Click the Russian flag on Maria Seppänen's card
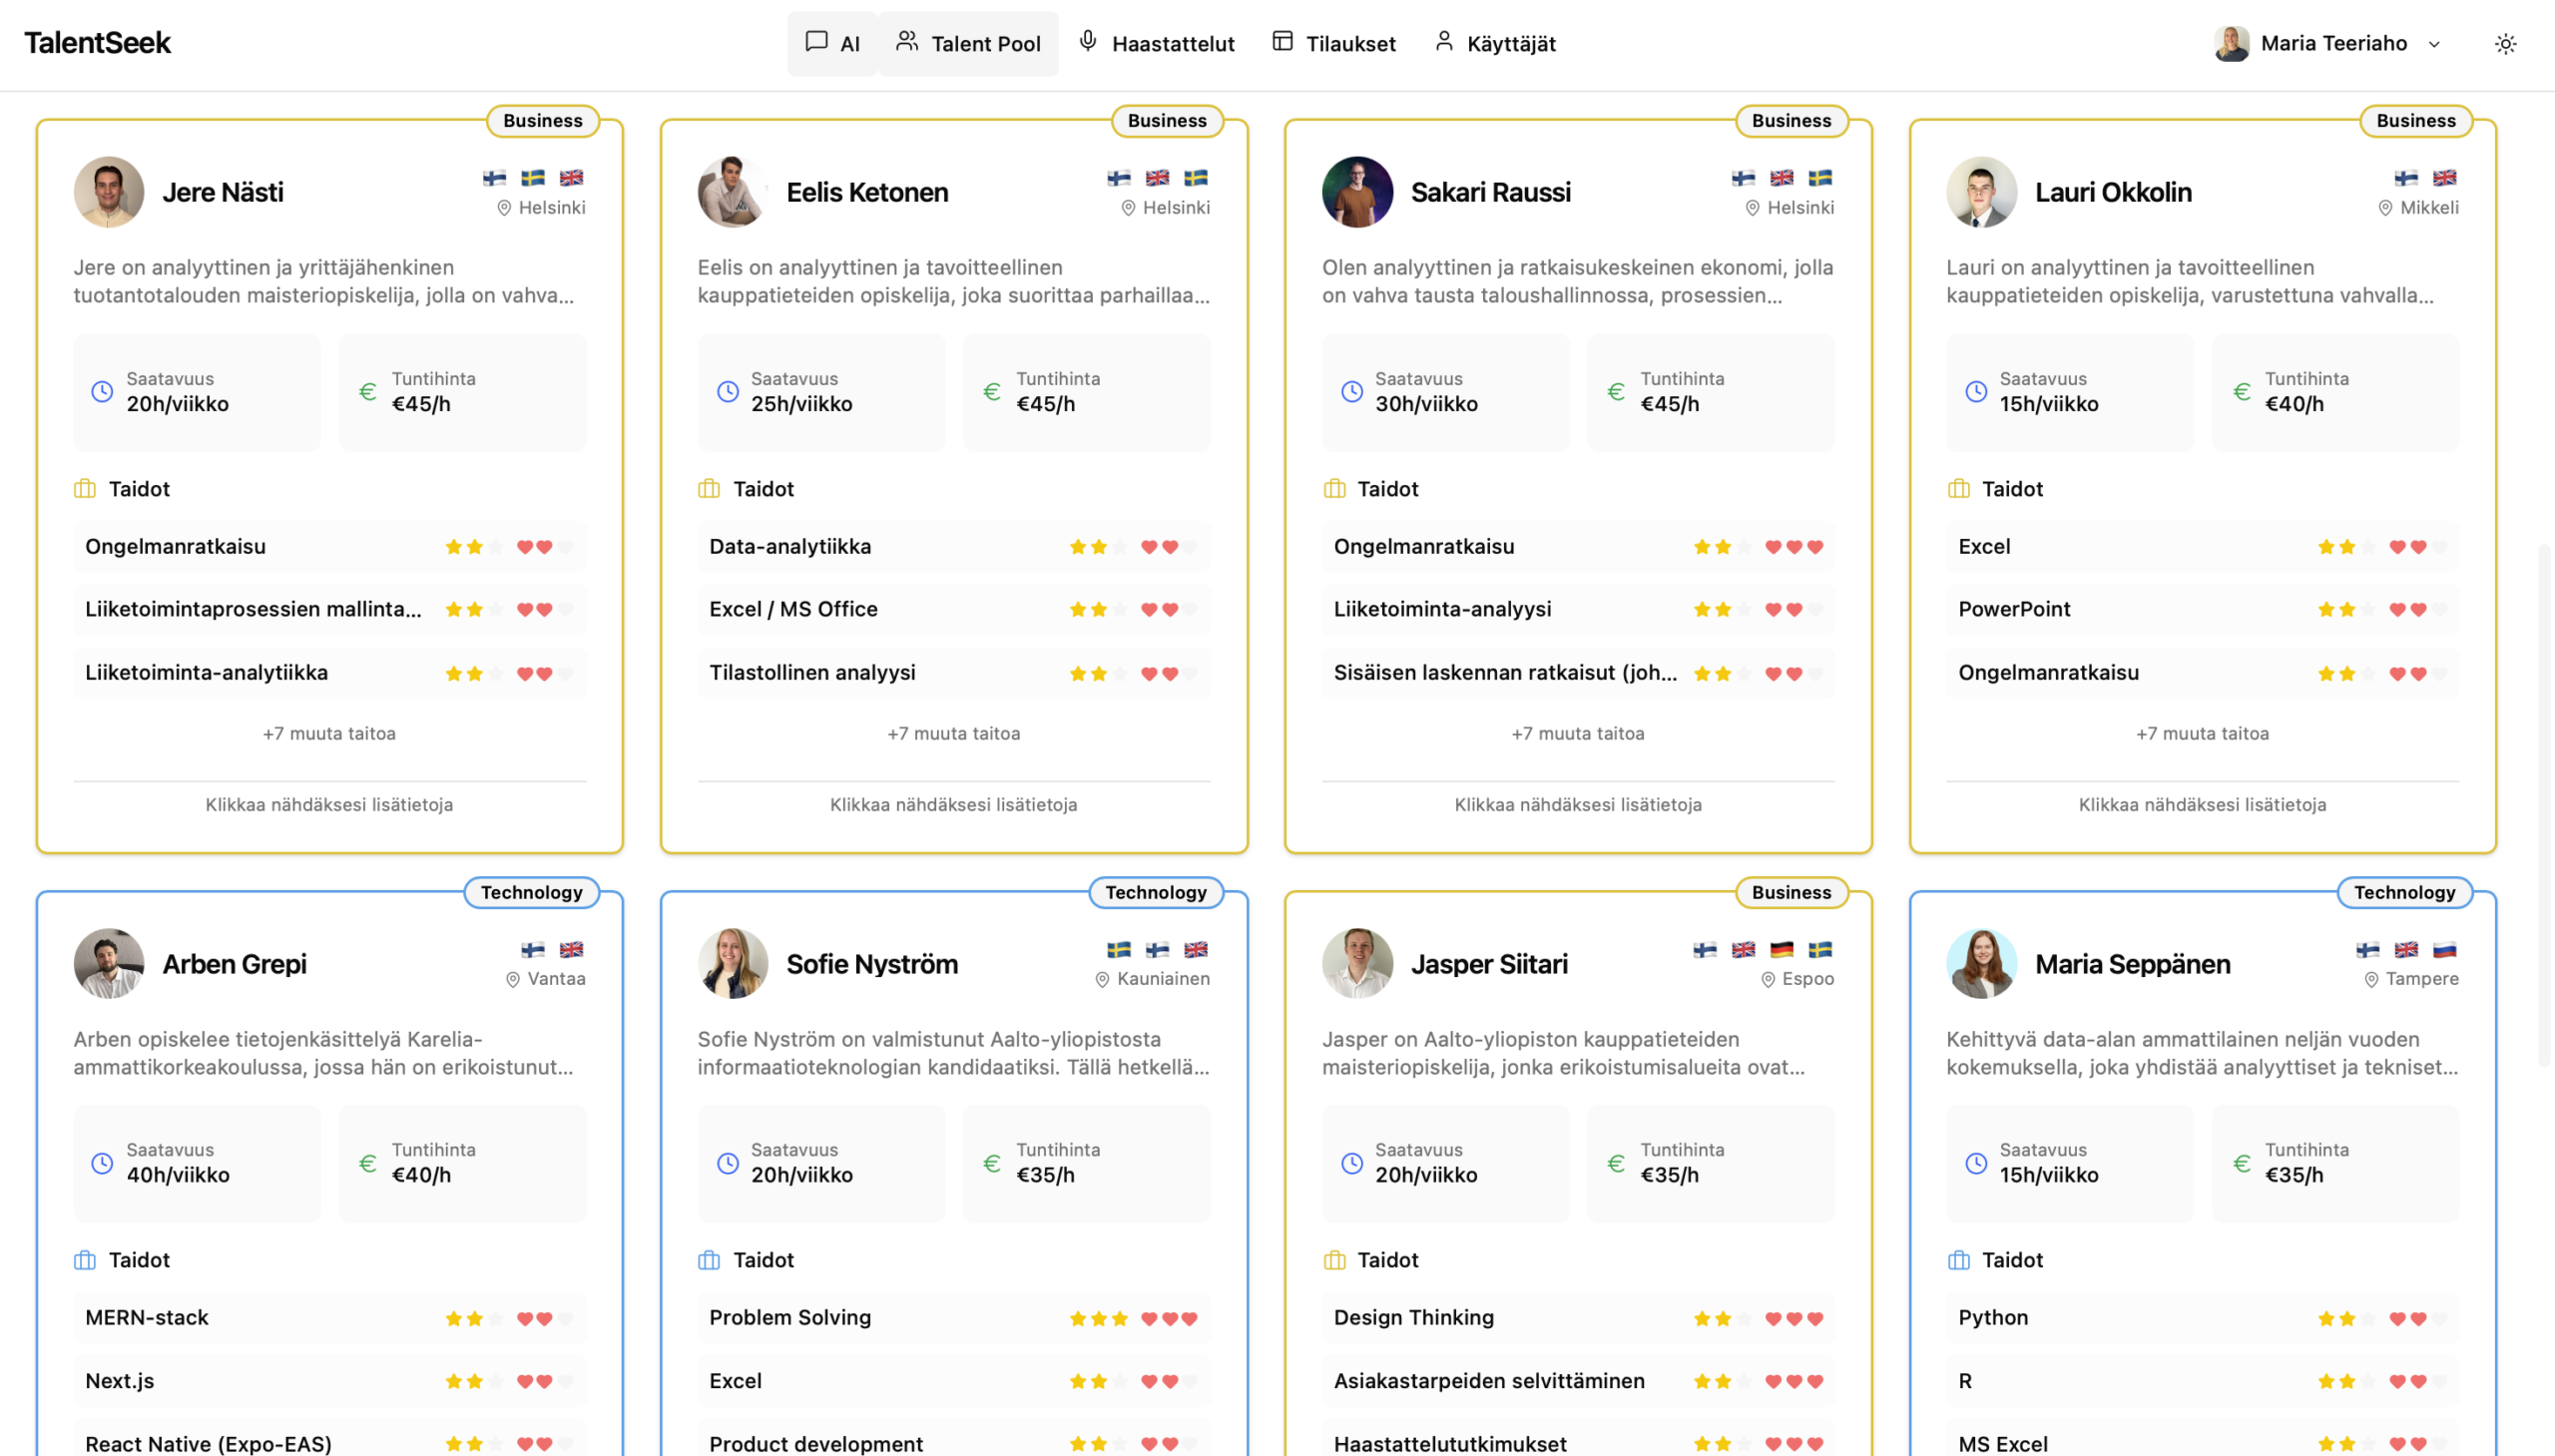This screenshot has width=2555, height=1456. click(2444, 950)
